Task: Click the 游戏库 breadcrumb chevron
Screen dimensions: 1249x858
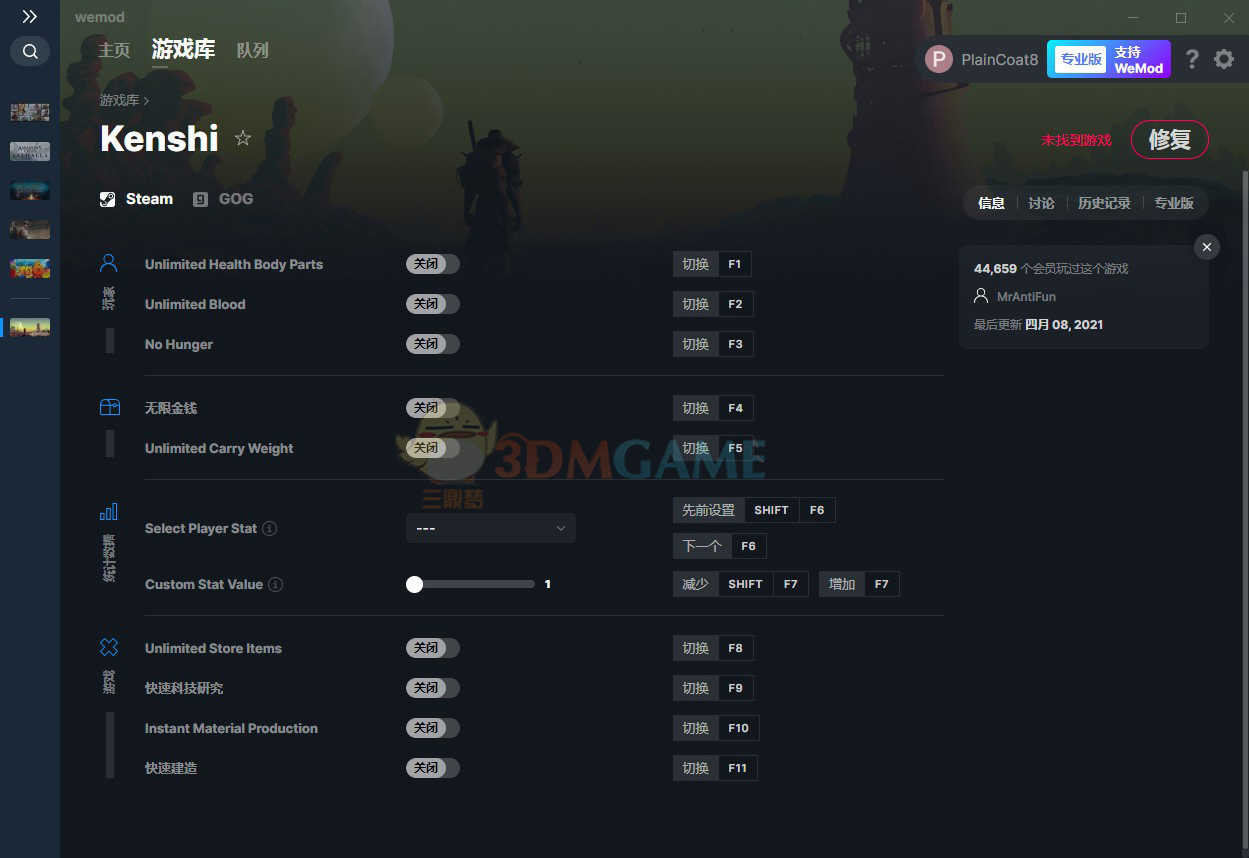Action: 147,101
